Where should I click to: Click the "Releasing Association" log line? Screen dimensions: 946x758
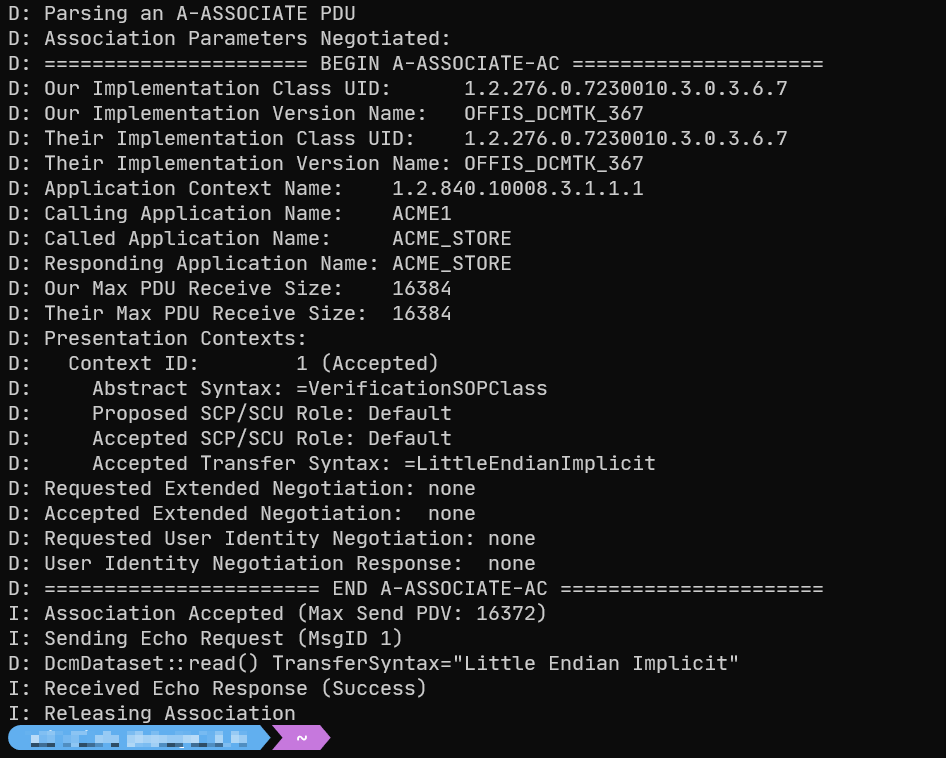coord(169,714)
